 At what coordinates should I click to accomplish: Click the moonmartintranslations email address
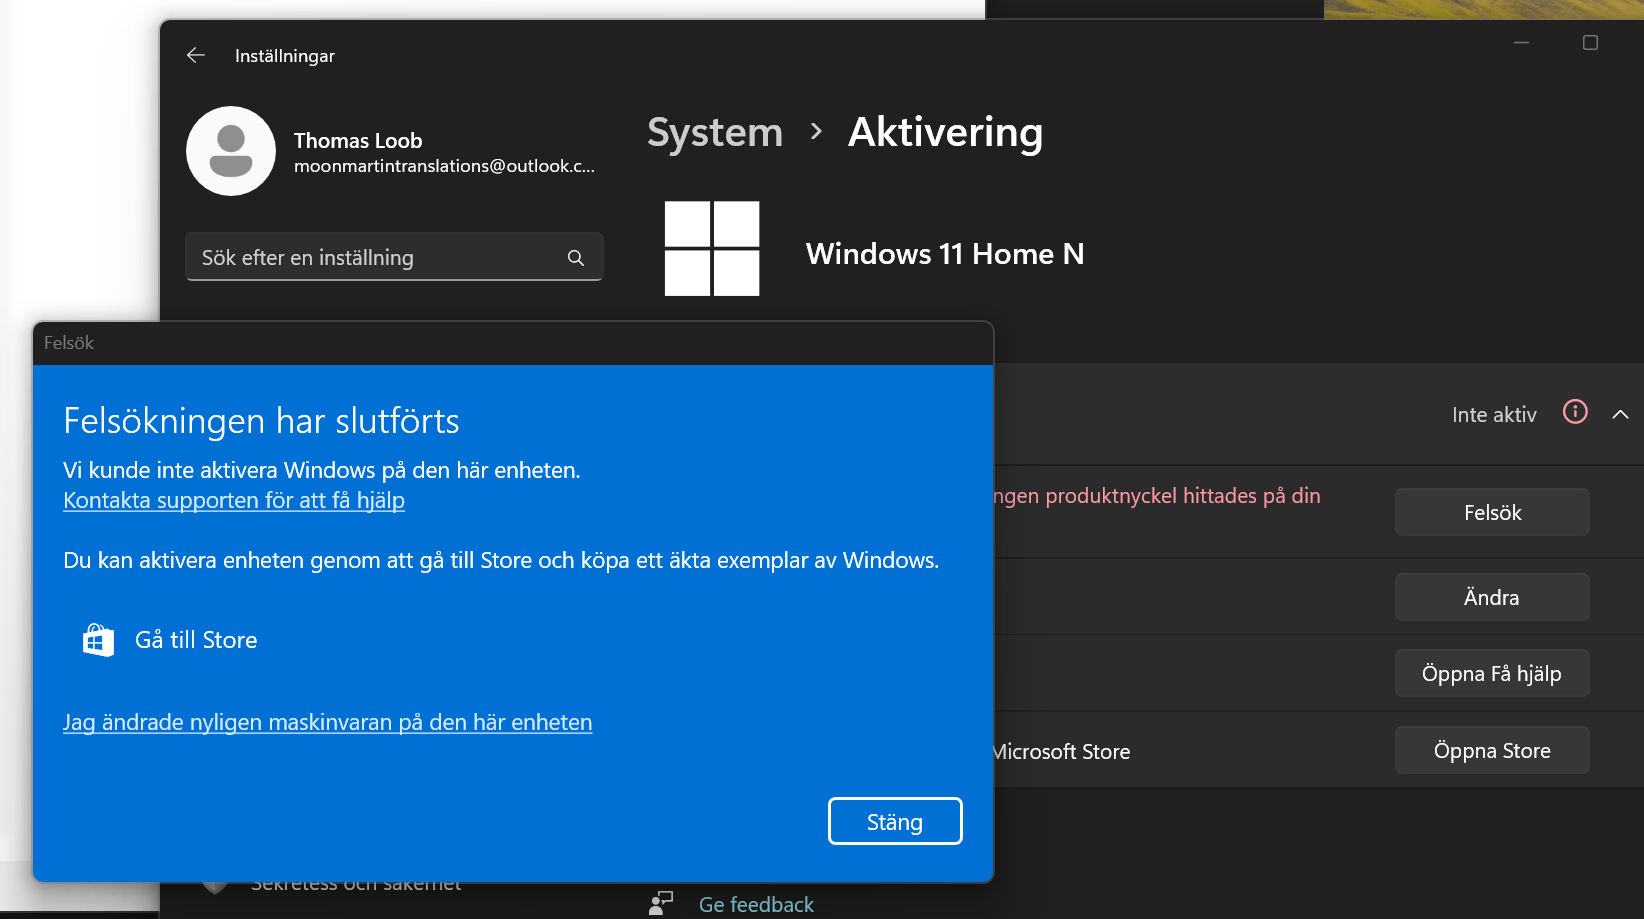[444, 166]
